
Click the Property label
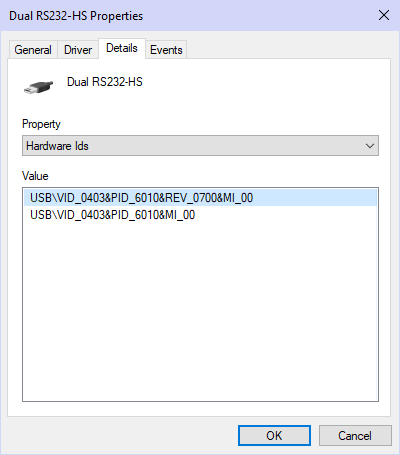tap(41, 124)
